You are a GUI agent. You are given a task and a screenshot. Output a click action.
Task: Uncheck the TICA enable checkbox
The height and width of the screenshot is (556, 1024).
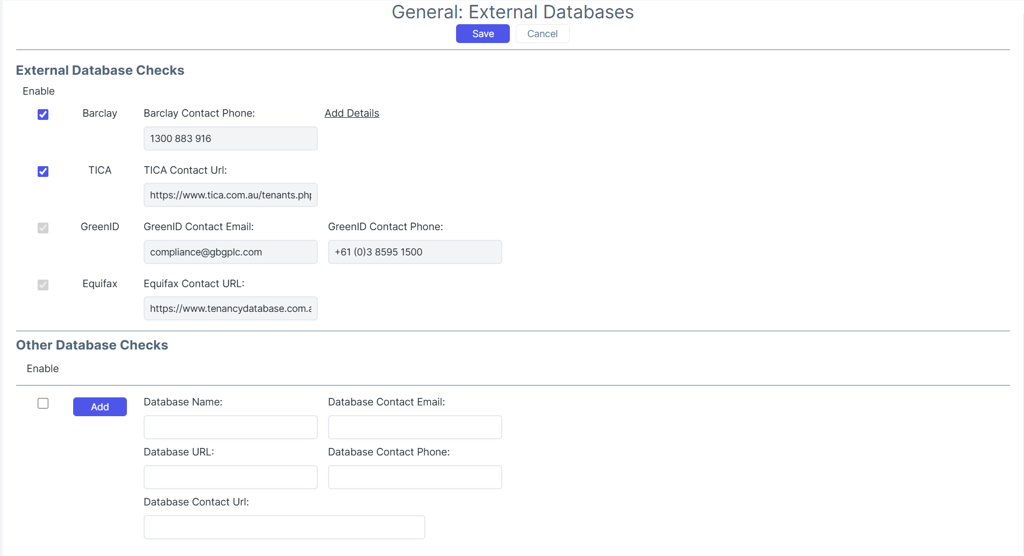(x=43, y=171)
